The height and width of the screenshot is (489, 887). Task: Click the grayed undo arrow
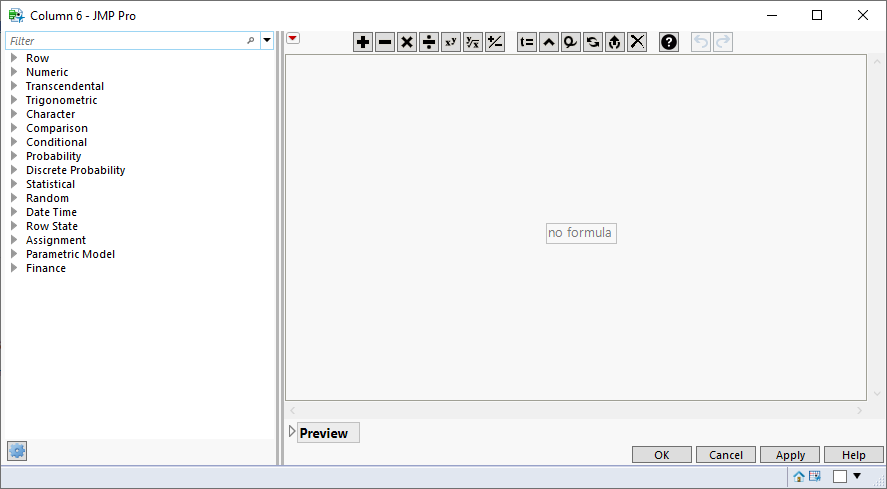coord(700,42)
